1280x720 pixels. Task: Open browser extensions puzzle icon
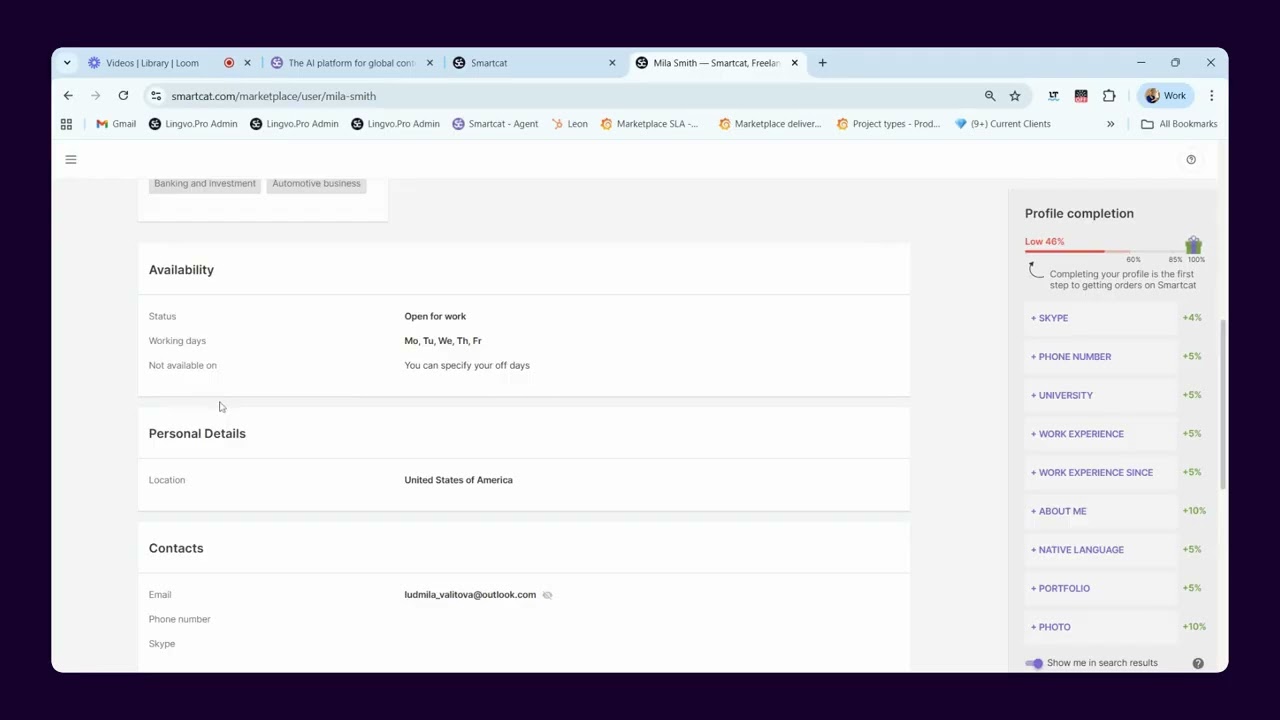(1109, 96)
